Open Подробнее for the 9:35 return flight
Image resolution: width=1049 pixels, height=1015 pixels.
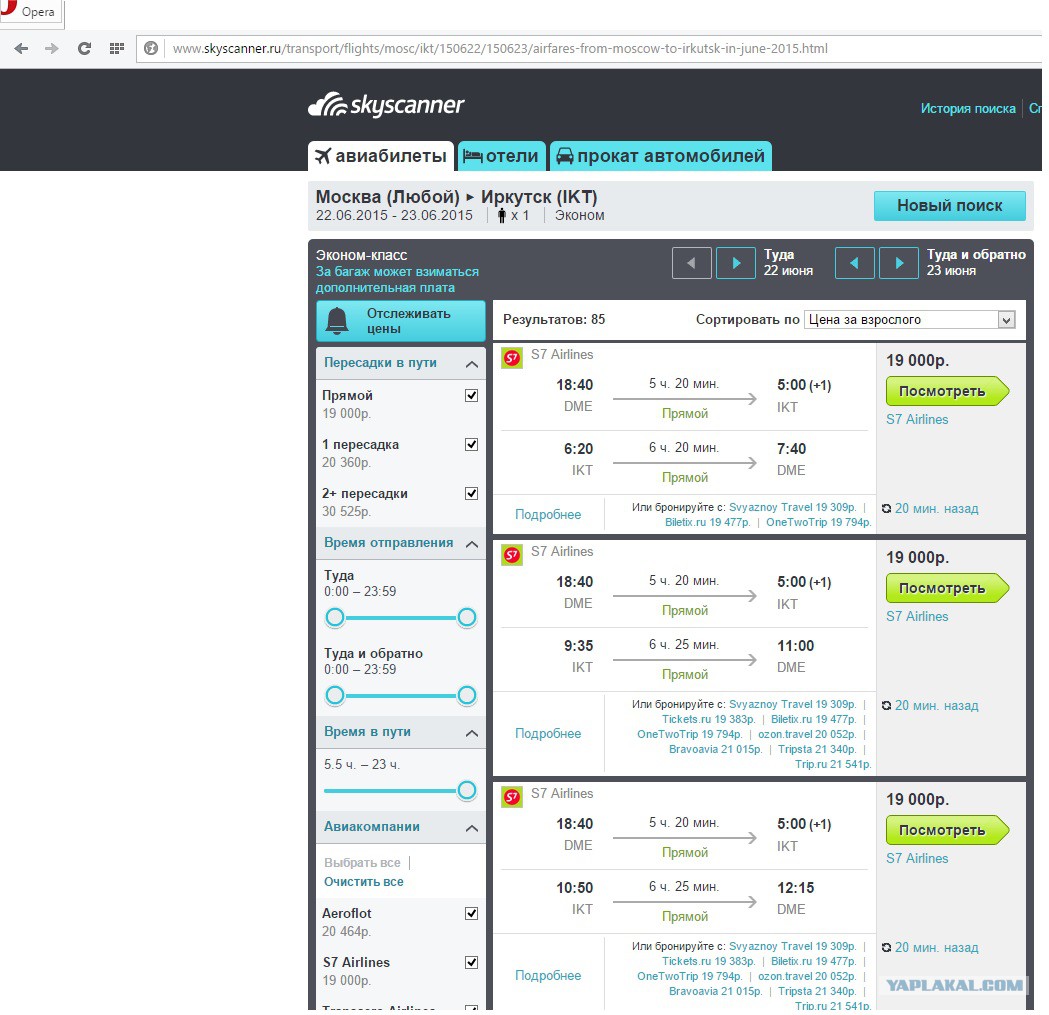coord(548,733)
